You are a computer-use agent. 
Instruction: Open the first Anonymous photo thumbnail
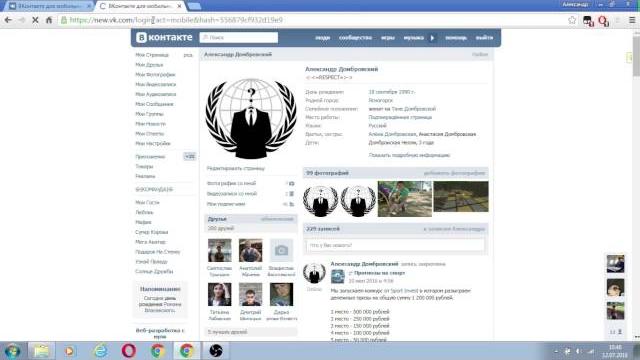coord(321,200)
